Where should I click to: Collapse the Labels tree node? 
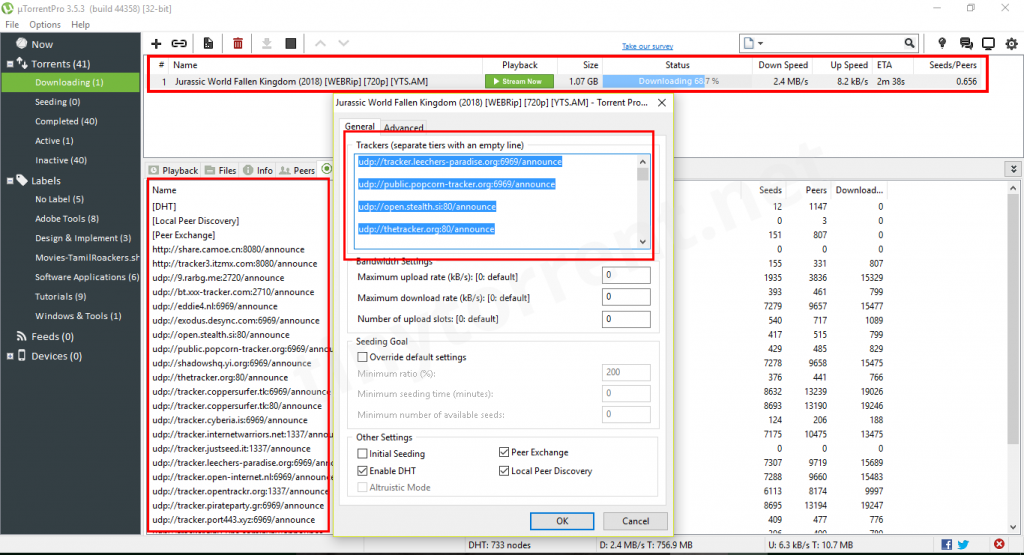coord(10,181)
